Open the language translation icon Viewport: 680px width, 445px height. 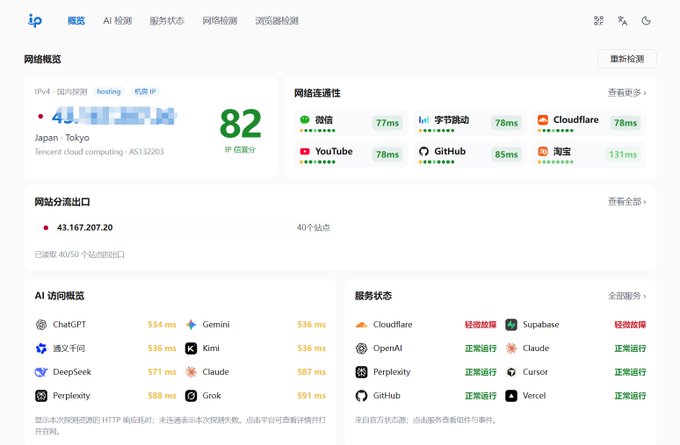click(622, 21)
